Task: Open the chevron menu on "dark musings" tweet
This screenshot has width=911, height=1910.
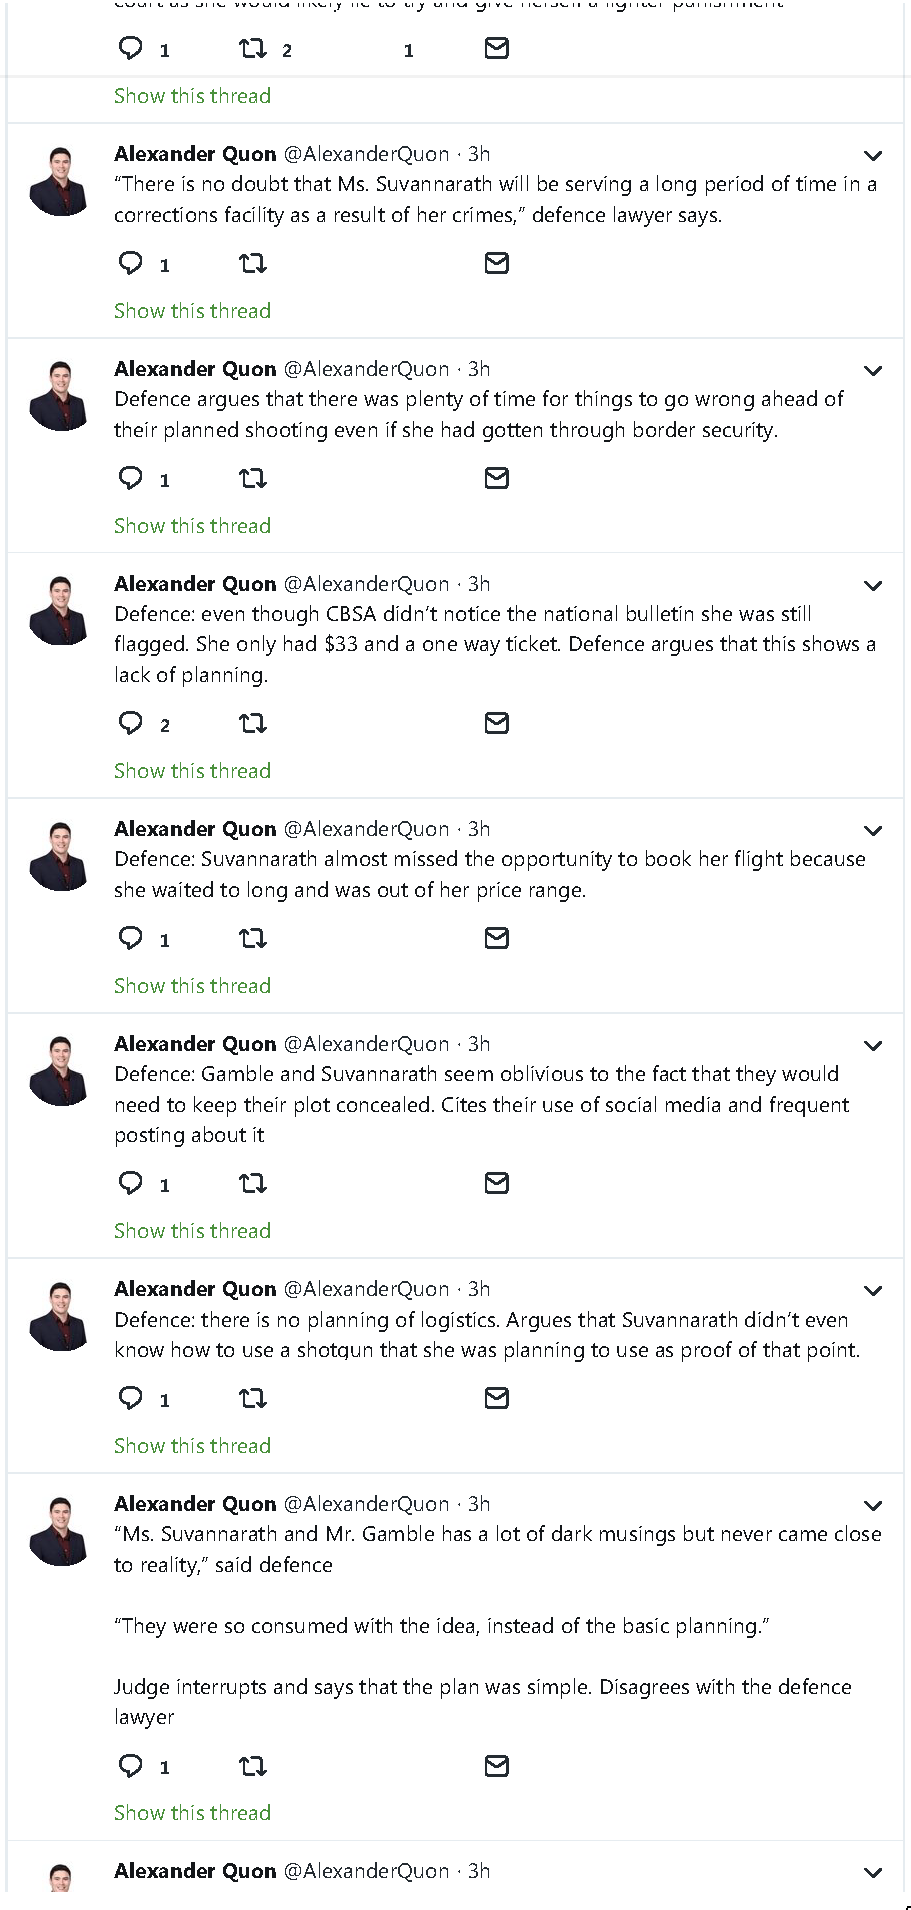Action: [873, 1506]
